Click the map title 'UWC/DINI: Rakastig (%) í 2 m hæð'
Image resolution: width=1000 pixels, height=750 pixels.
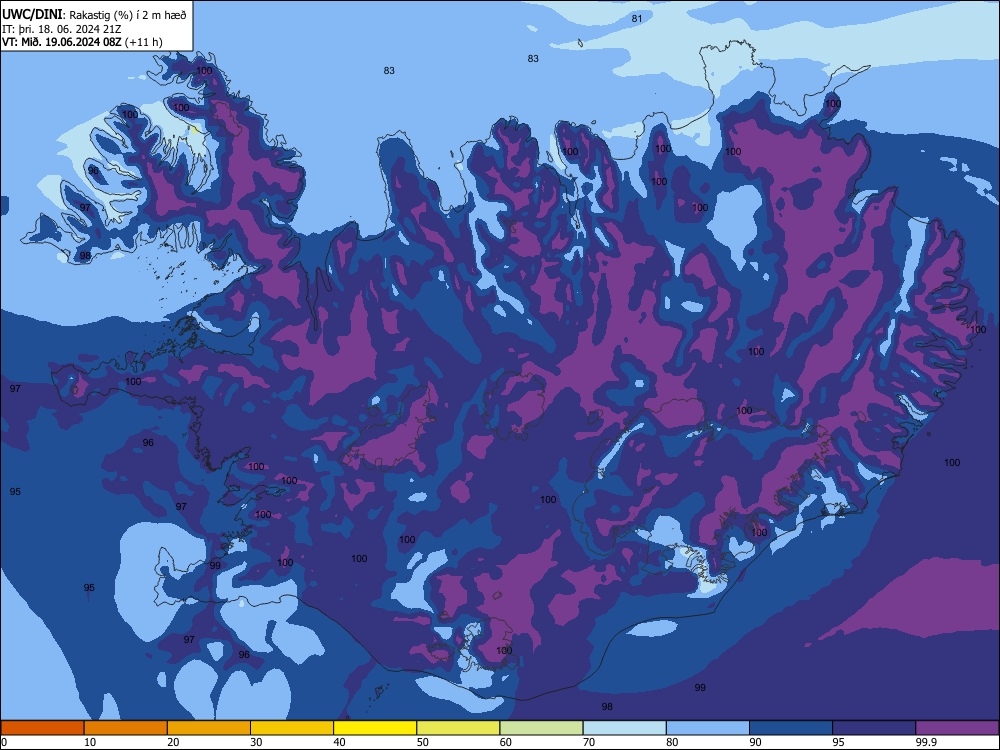[x=94, y=15]
